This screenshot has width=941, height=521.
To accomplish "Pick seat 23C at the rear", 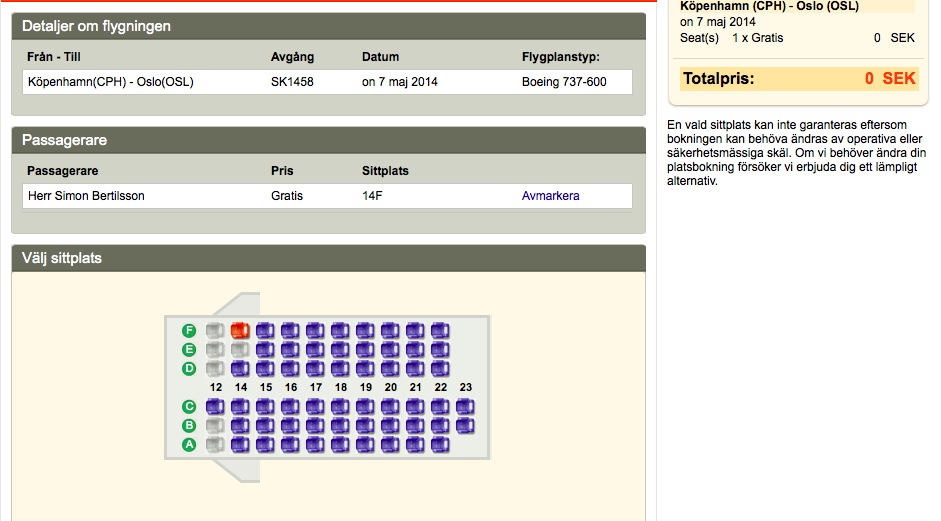I will pos(465,407).
